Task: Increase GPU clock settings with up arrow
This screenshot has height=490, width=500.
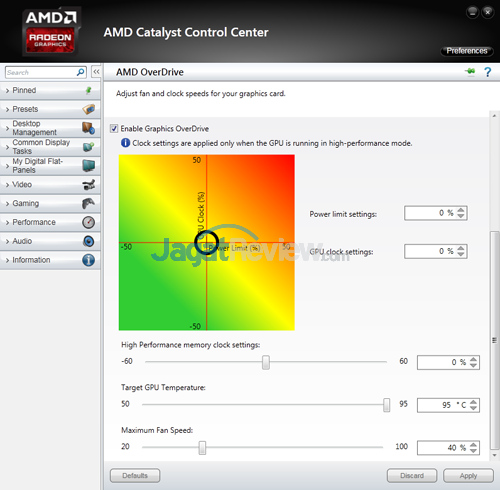Action: click(461, 248)
